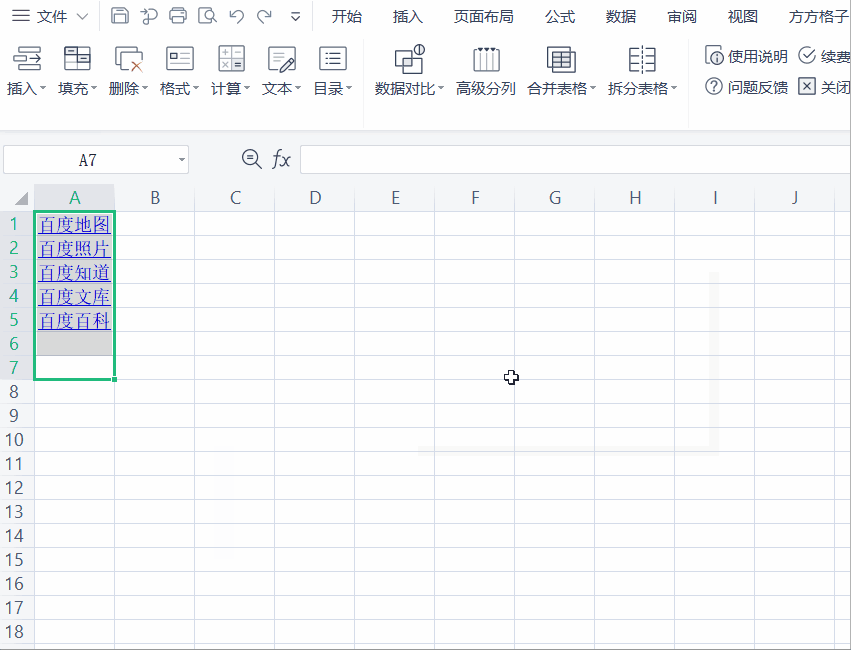Open the 百度地图 hyperlink
This screenshot has height=650, width=851.
coord(74,225)
